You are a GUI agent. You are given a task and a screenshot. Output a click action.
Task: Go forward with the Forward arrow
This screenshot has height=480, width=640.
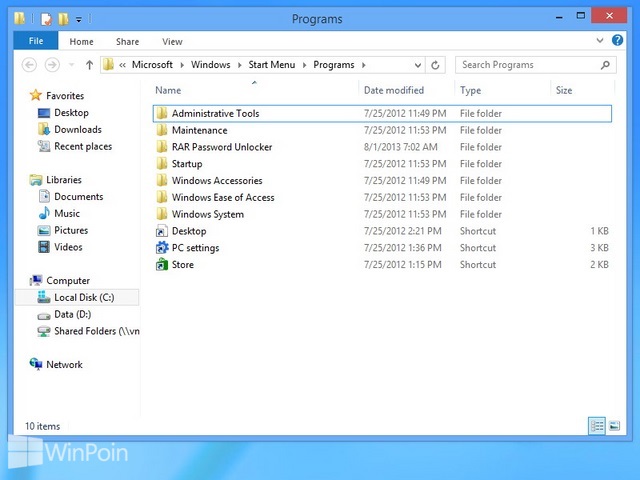click(x=52, y=65)
